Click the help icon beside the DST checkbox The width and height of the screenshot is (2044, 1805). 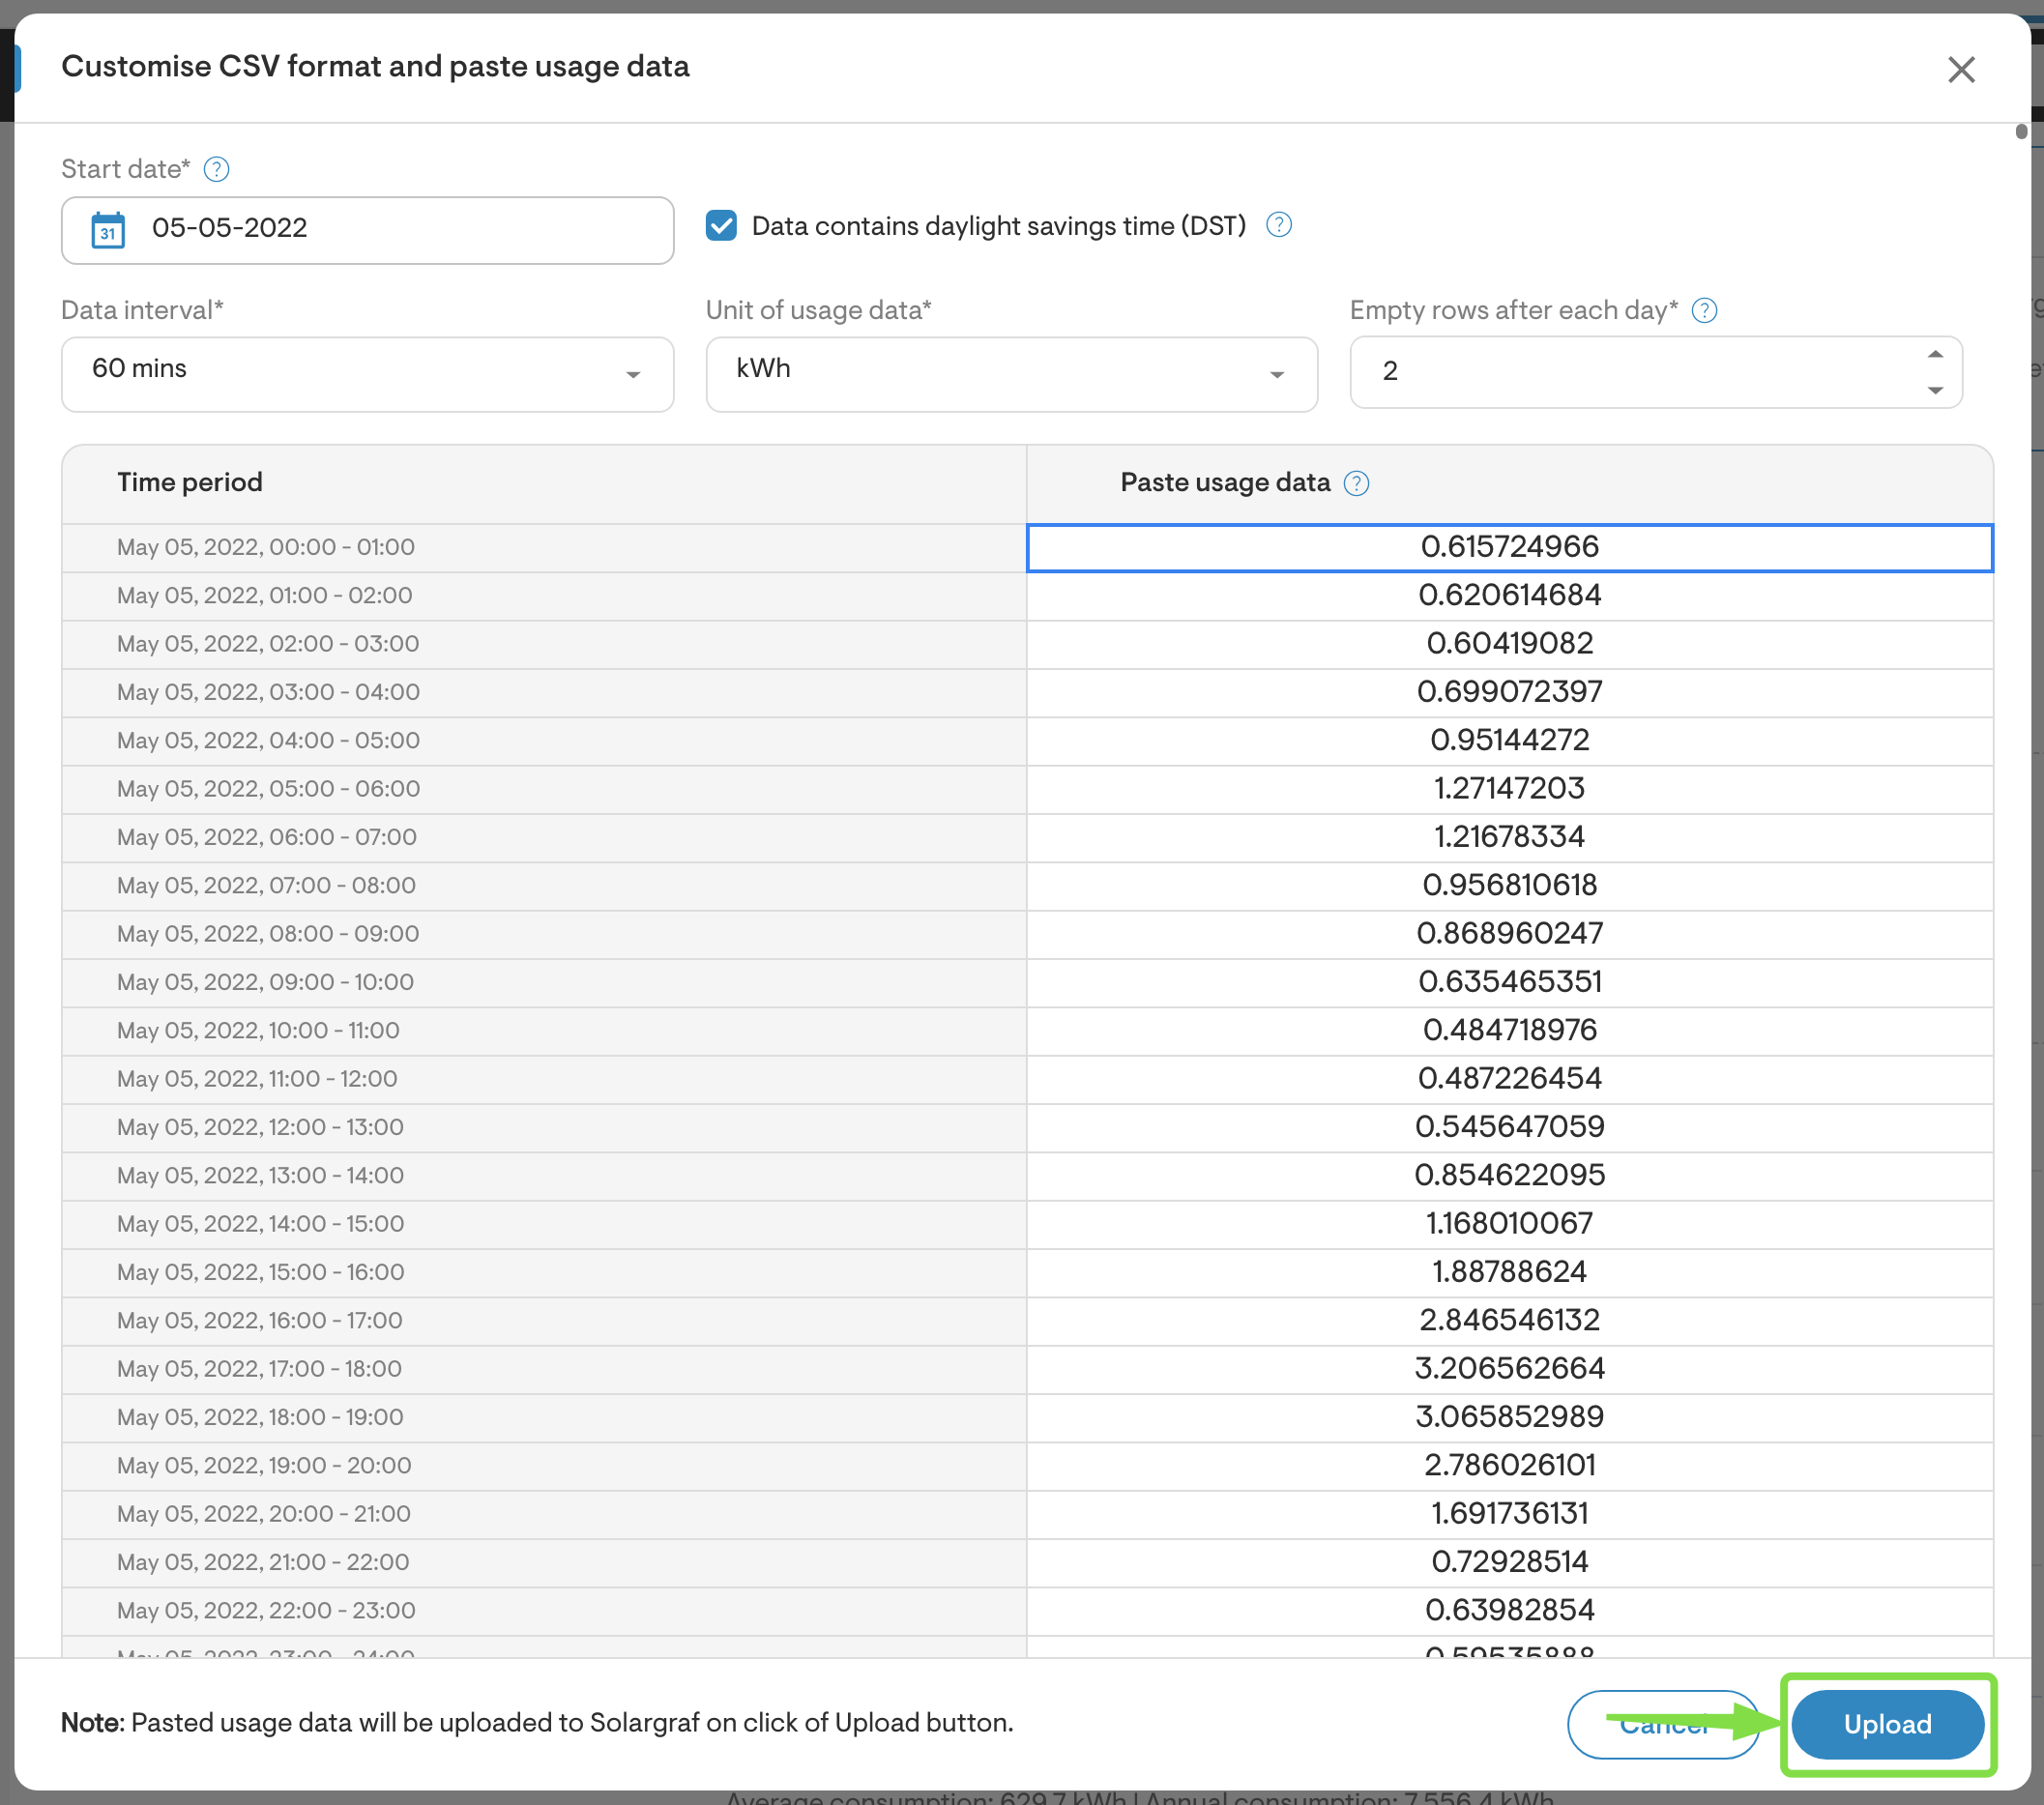1279,225
